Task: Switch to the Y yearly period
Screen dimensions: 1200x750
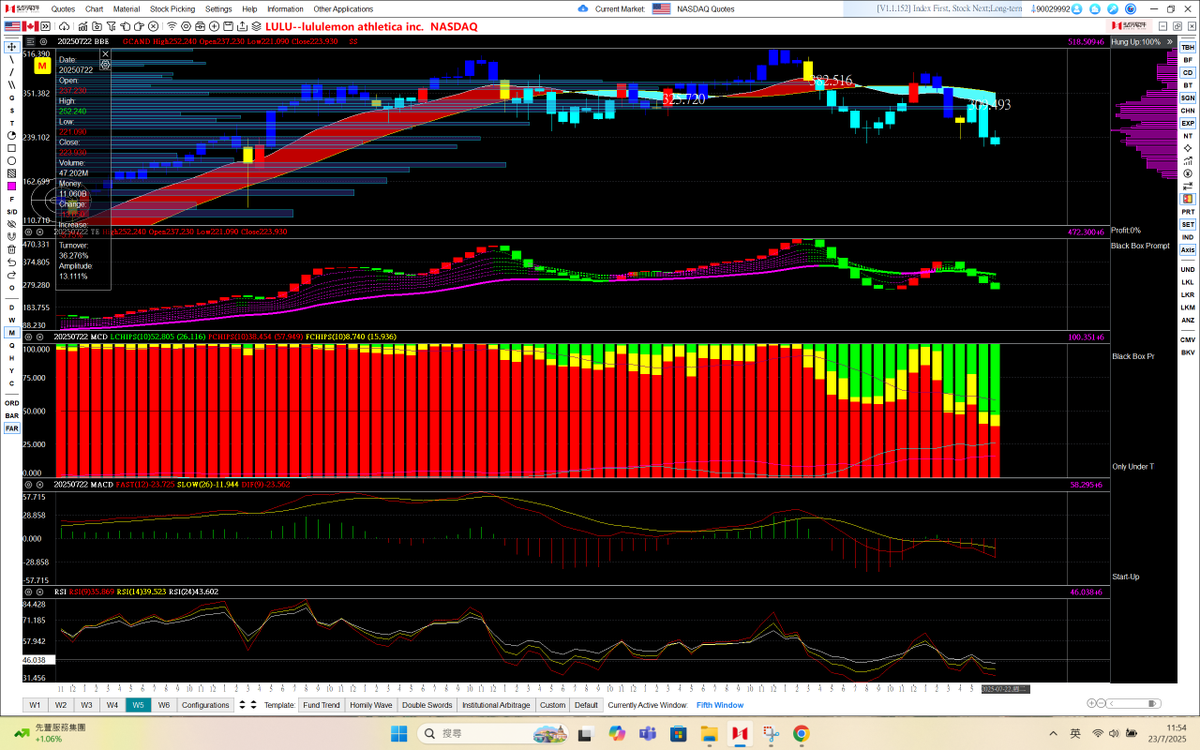Action: 11,370
